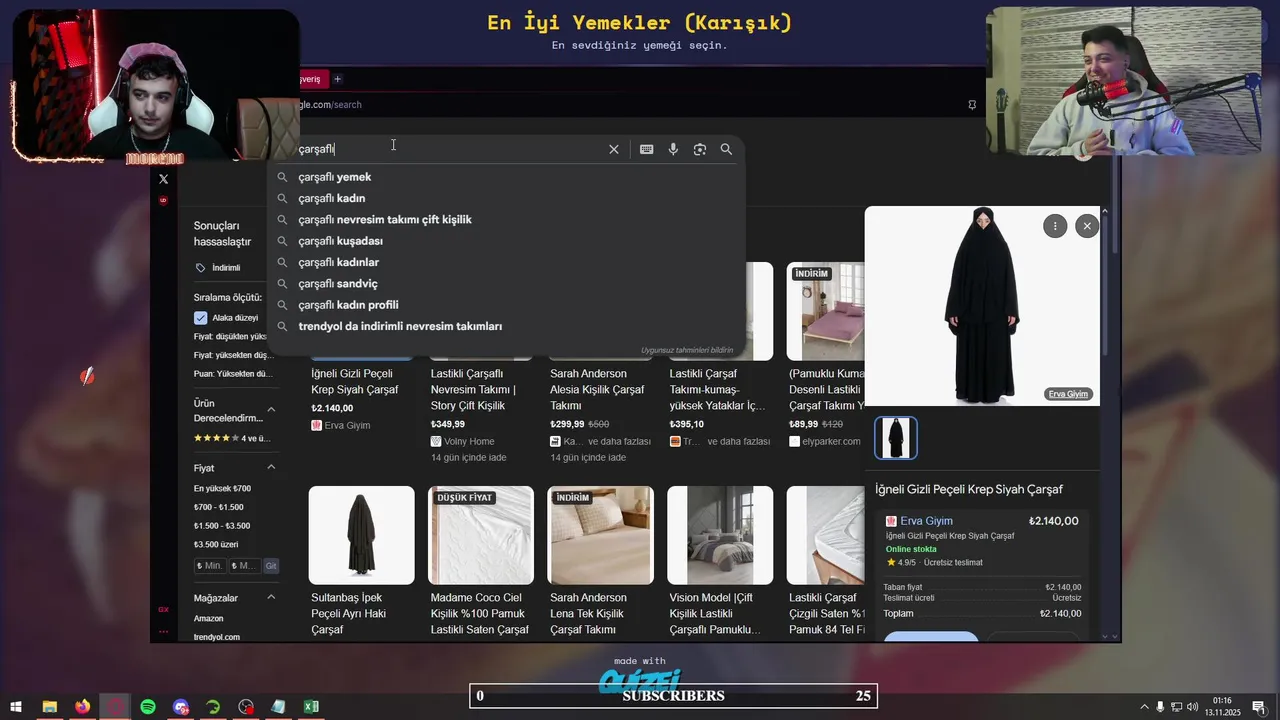
Task: Open Sarah Anderson Lena Tek Kişilik product
Action: [x=600, y=561]
